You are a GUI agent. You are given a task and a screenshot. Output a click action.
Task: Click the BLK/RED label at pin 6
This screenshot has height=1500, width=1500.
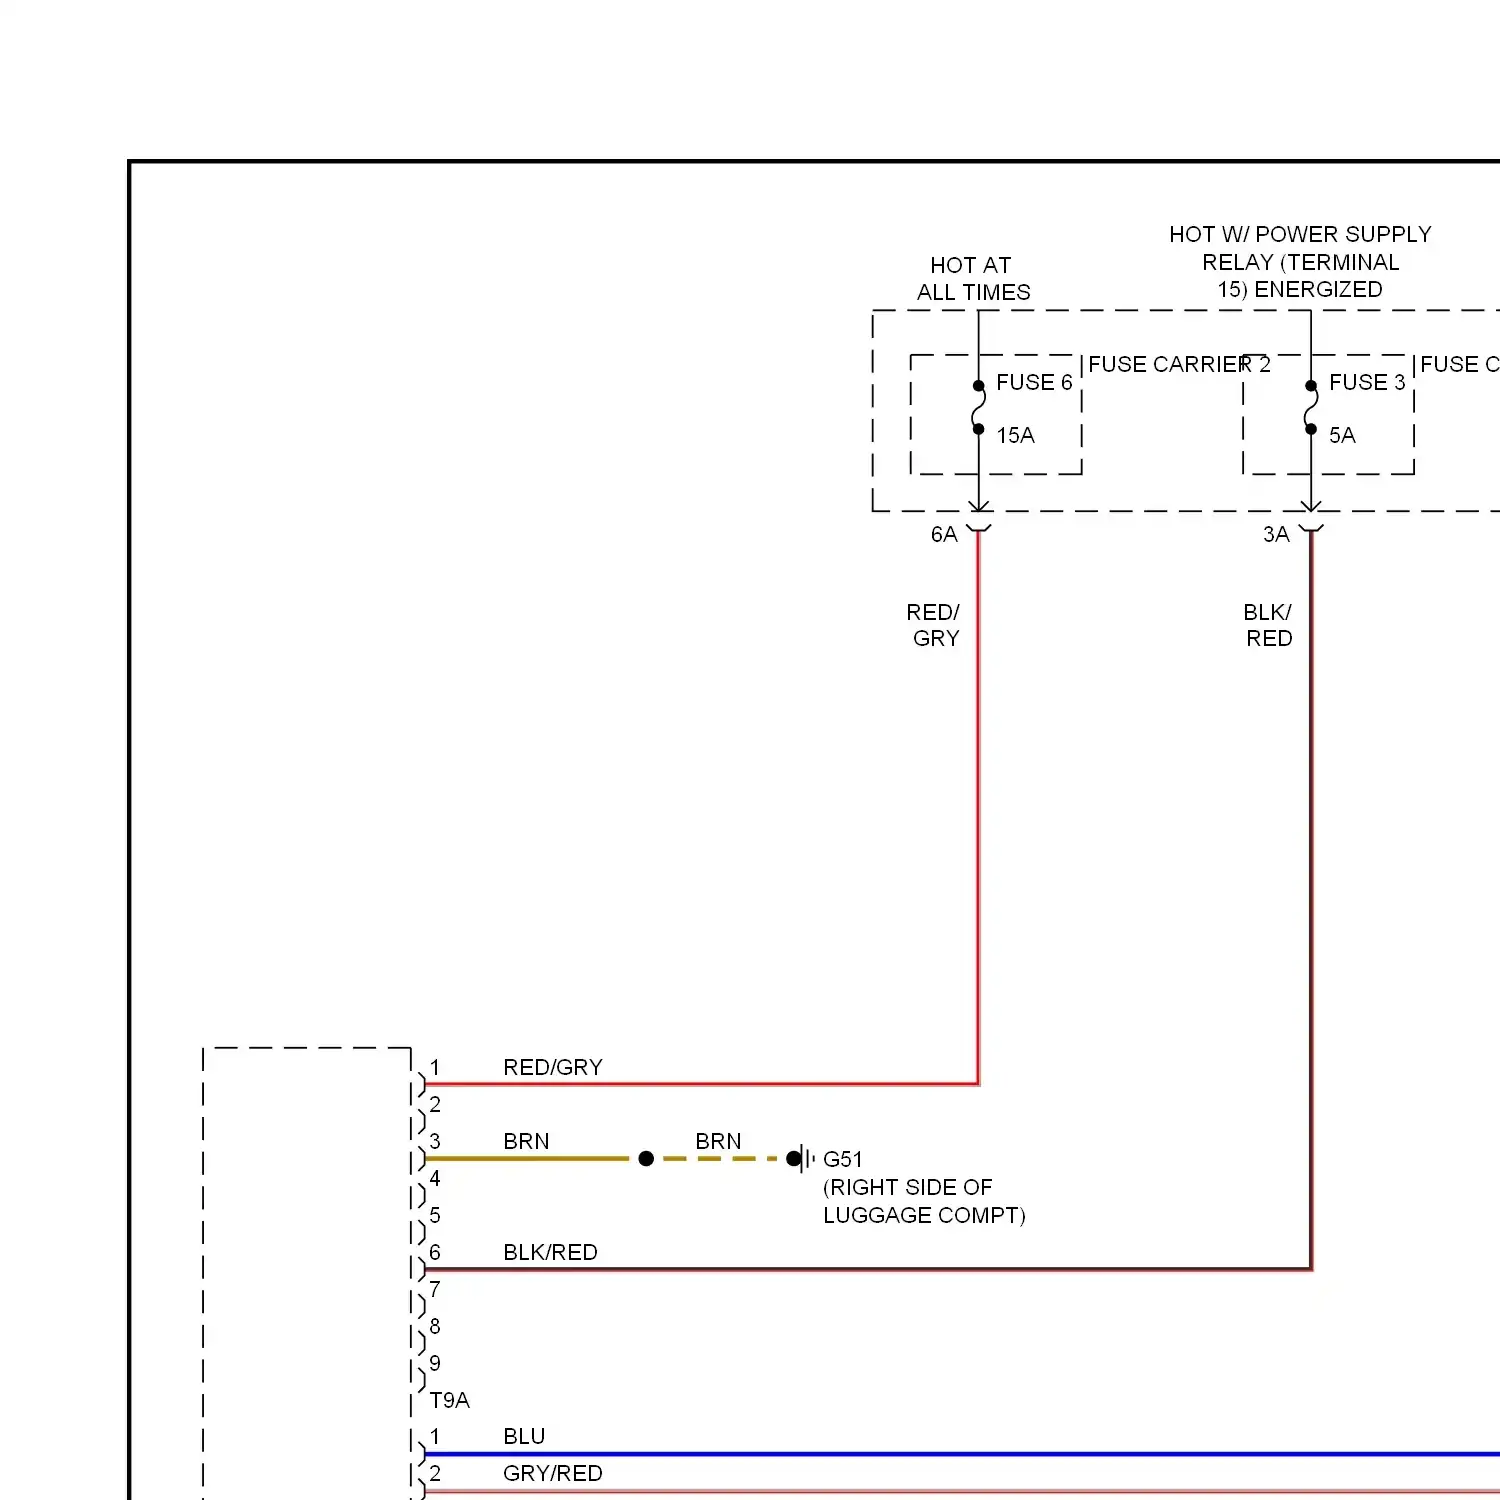coord(550,1252)
